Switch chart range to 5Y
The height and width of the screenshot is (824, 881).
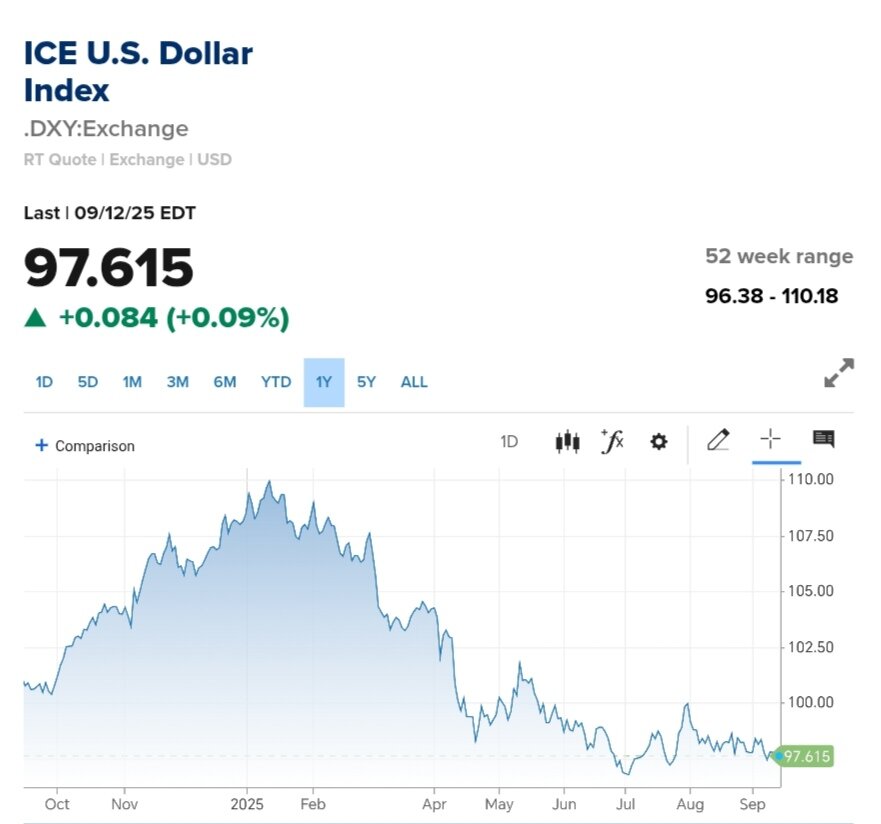pyautogui.click(x=366, y=382)
